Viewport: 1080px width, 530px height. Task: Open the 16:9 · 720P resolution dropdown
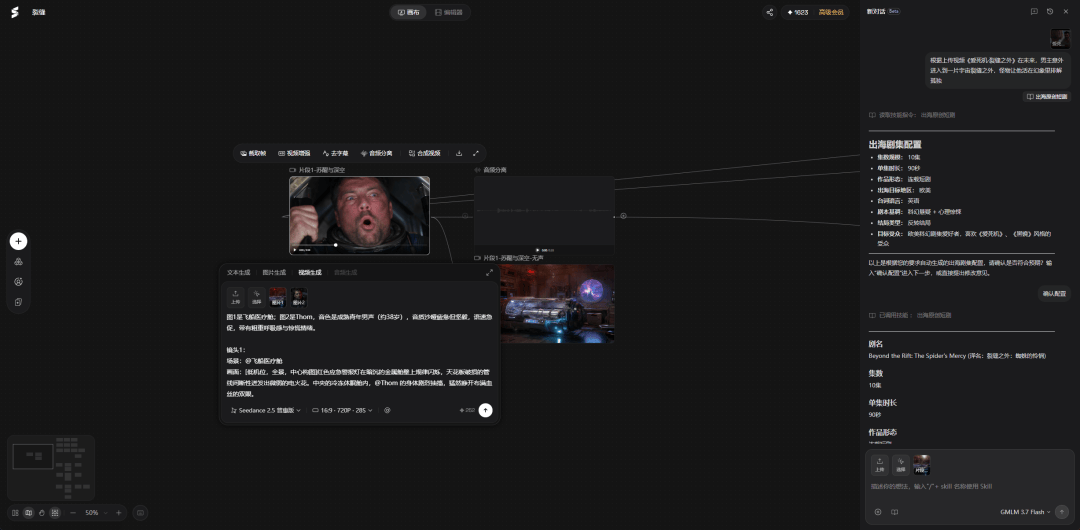pyautogui.click(x=342, y=410)
